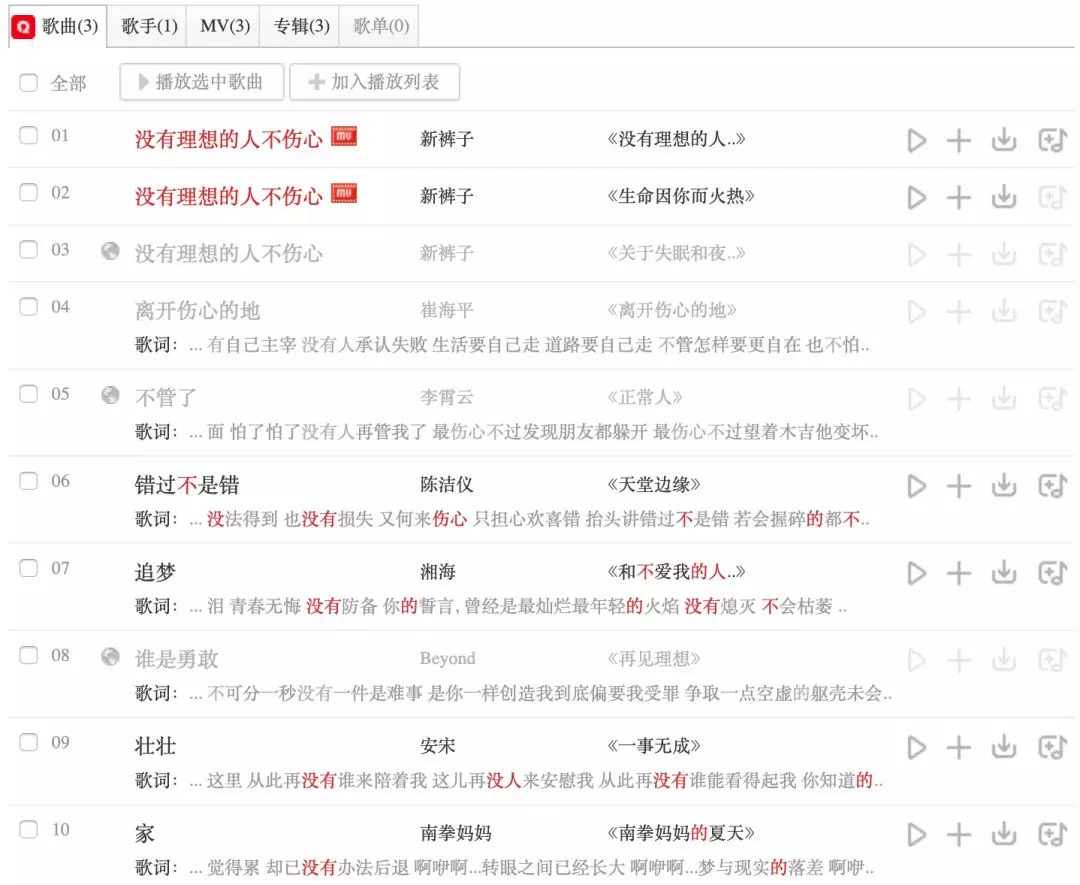Add song 01 to a song list
The height and width of the screenshot is (885, 1080).
point(1052,140)
